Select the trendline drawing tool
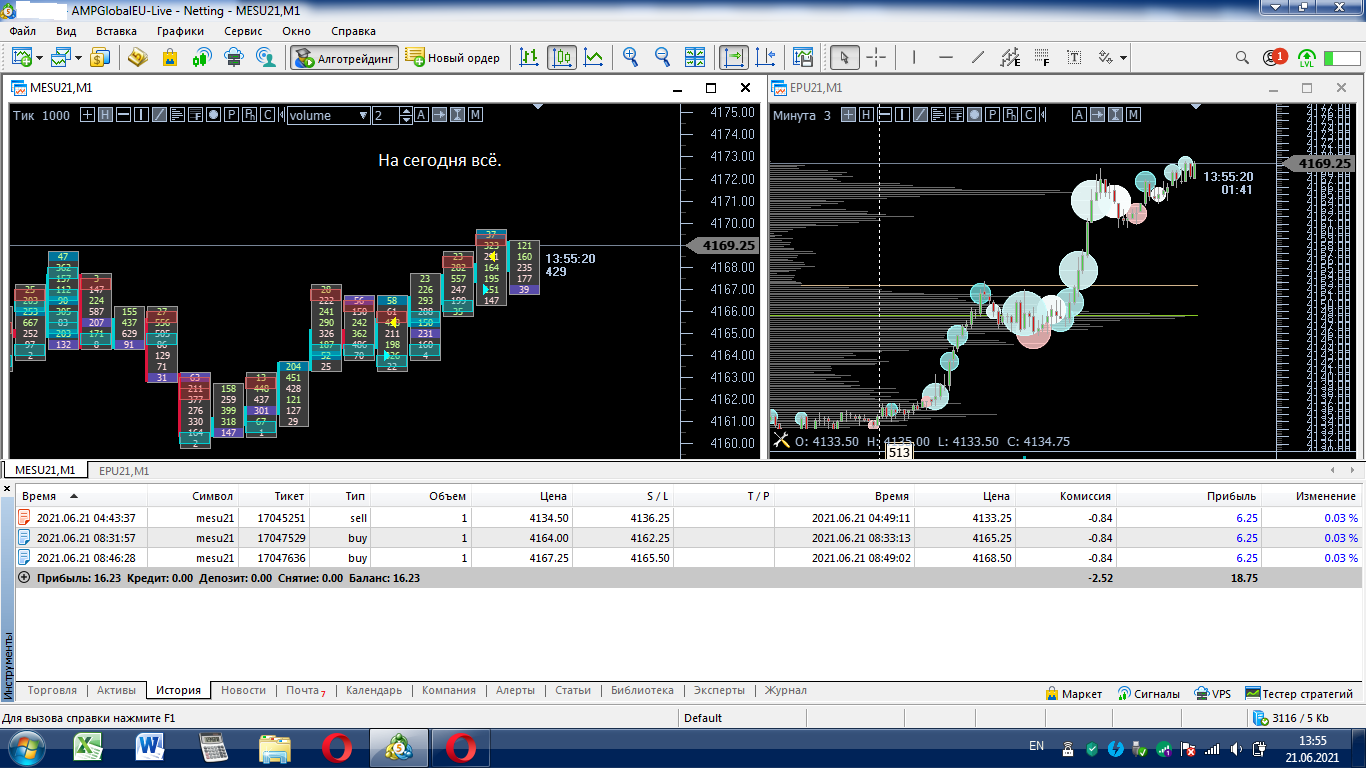Viewport: 1366px width, 768px height. (978, 58)
